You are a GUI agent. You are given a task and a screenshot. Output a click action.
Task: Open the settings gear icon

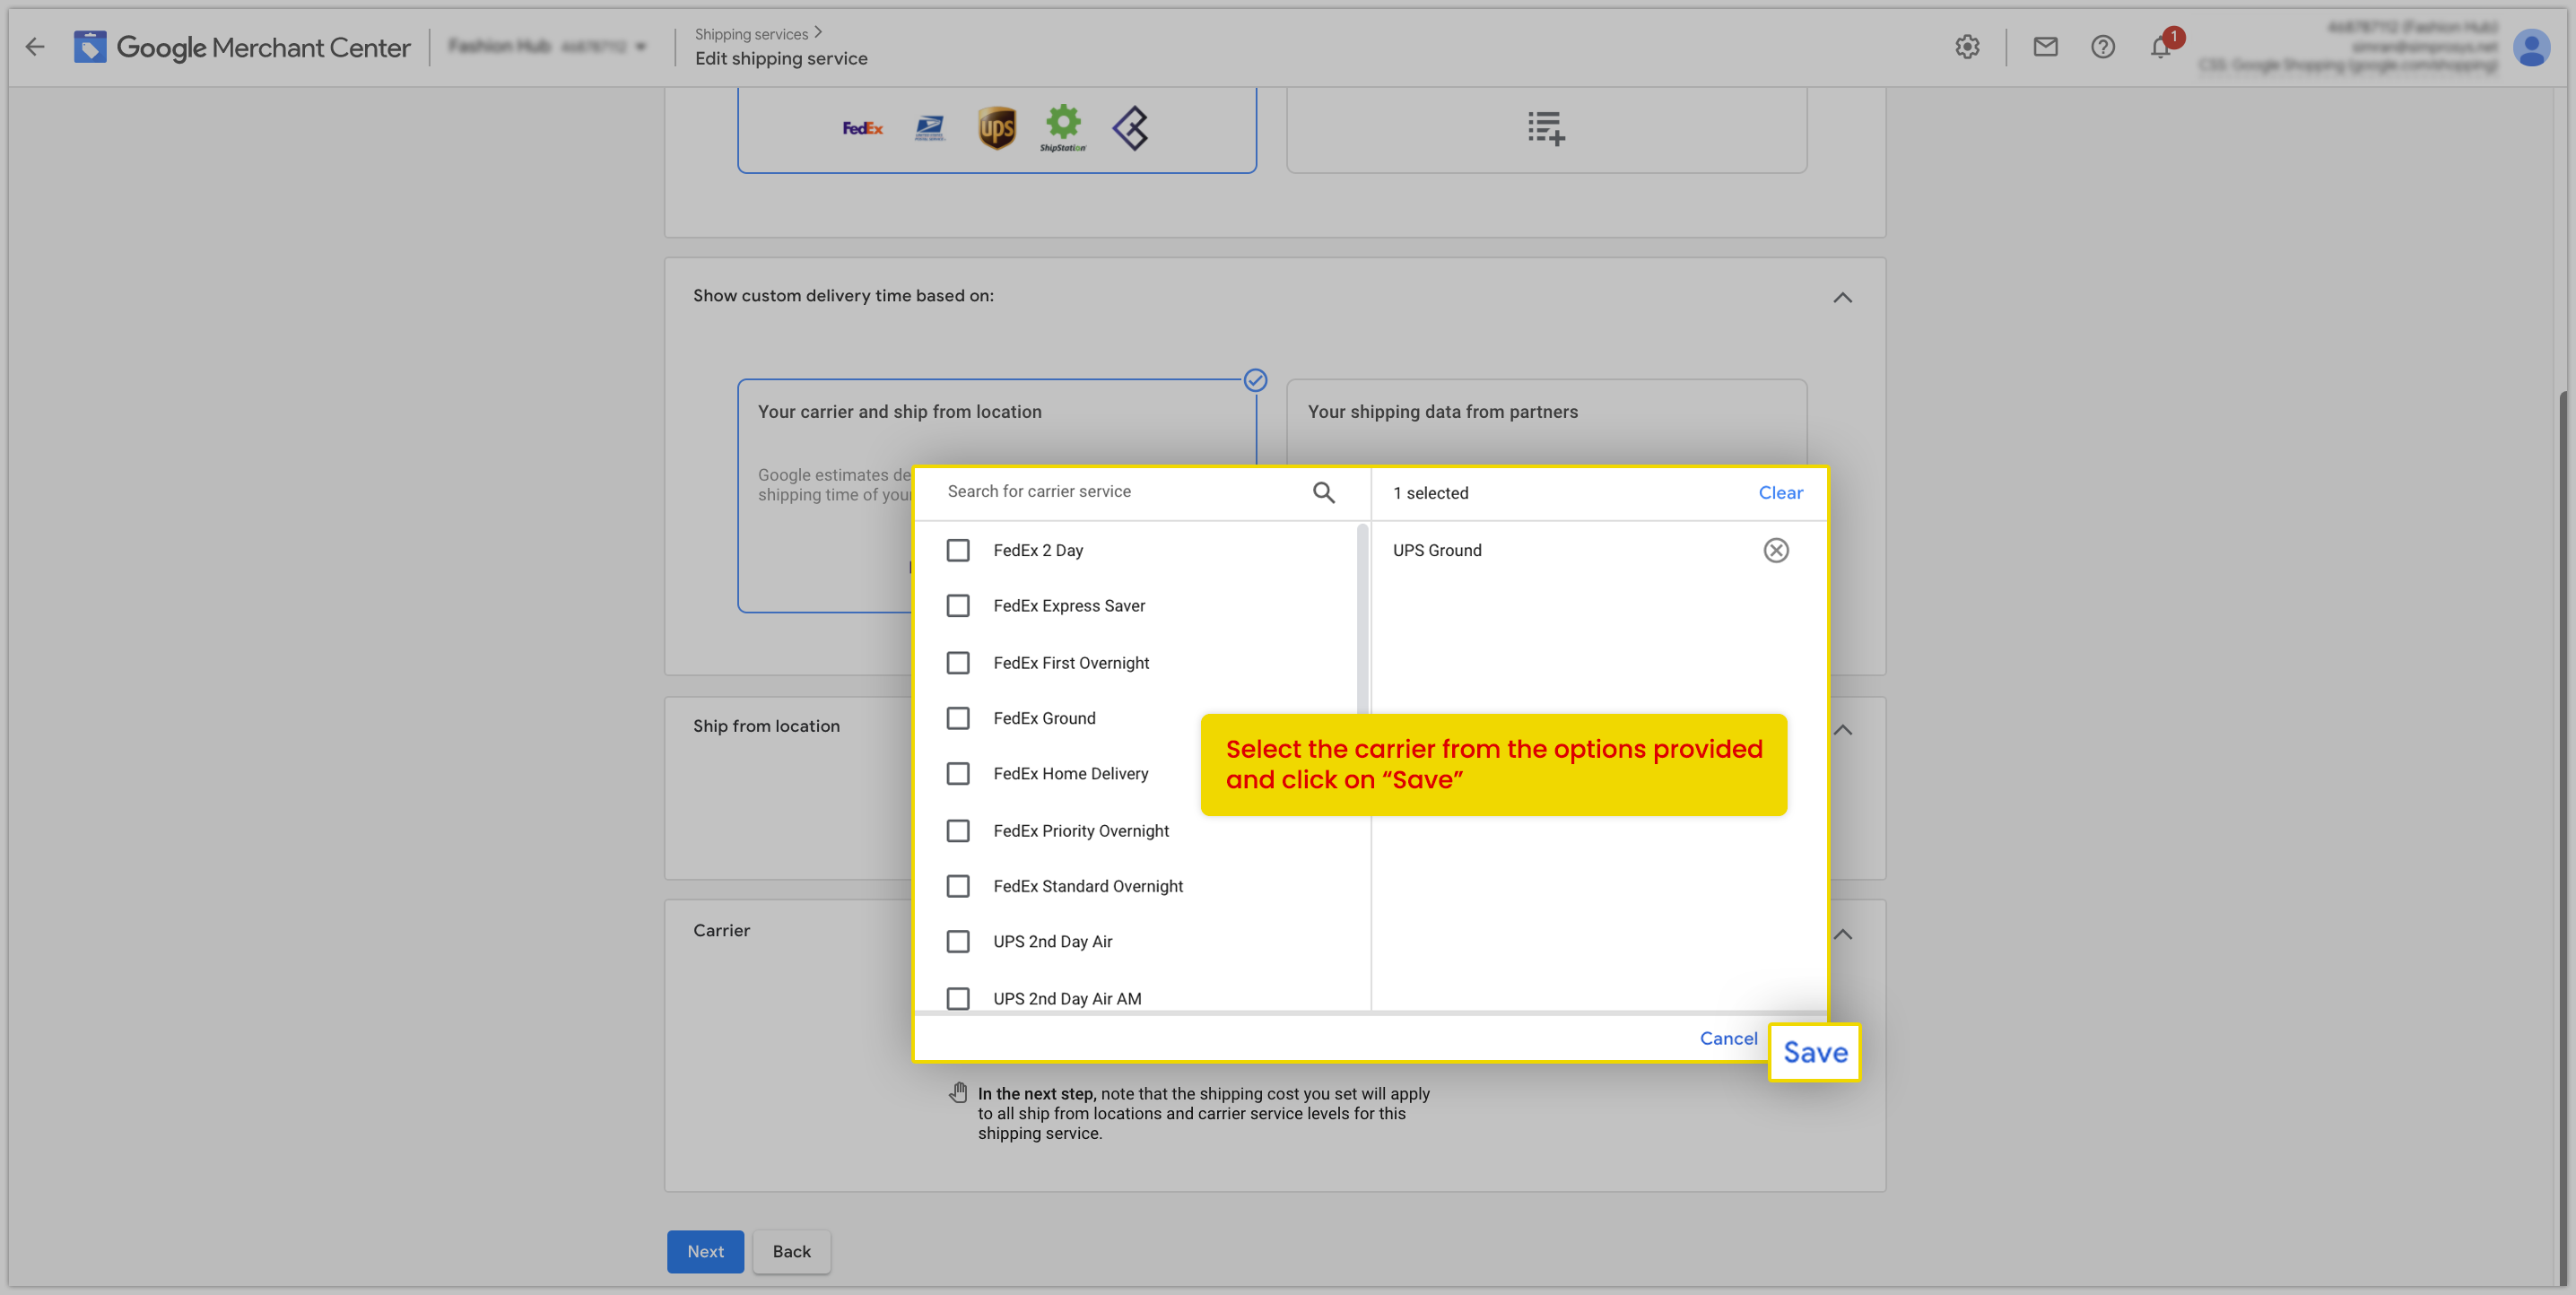tap(1966, 47)
